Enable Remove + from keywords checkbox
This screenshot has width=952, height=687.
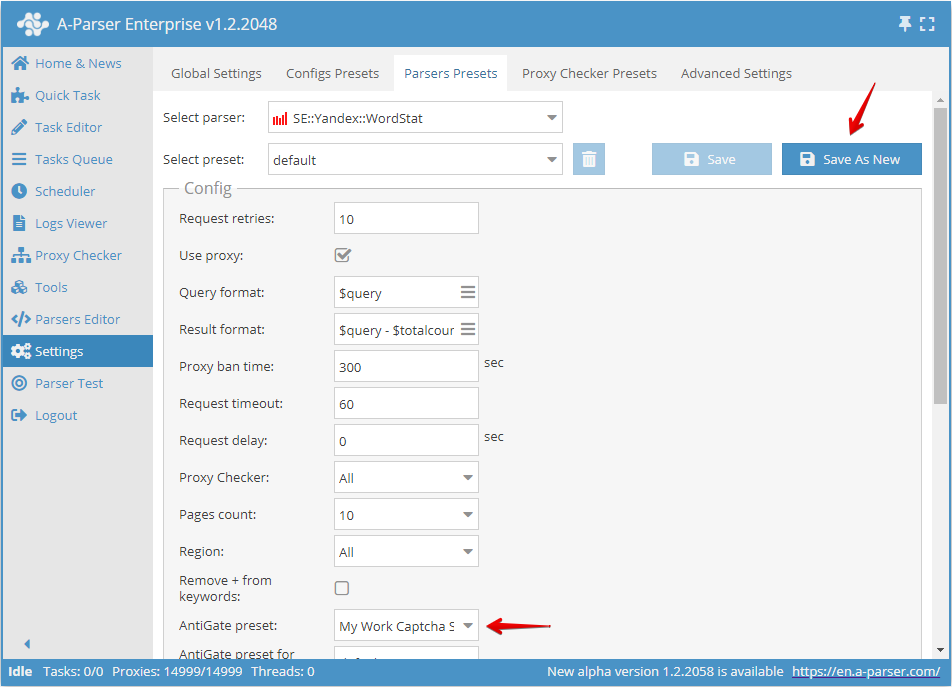pos(342,588)
